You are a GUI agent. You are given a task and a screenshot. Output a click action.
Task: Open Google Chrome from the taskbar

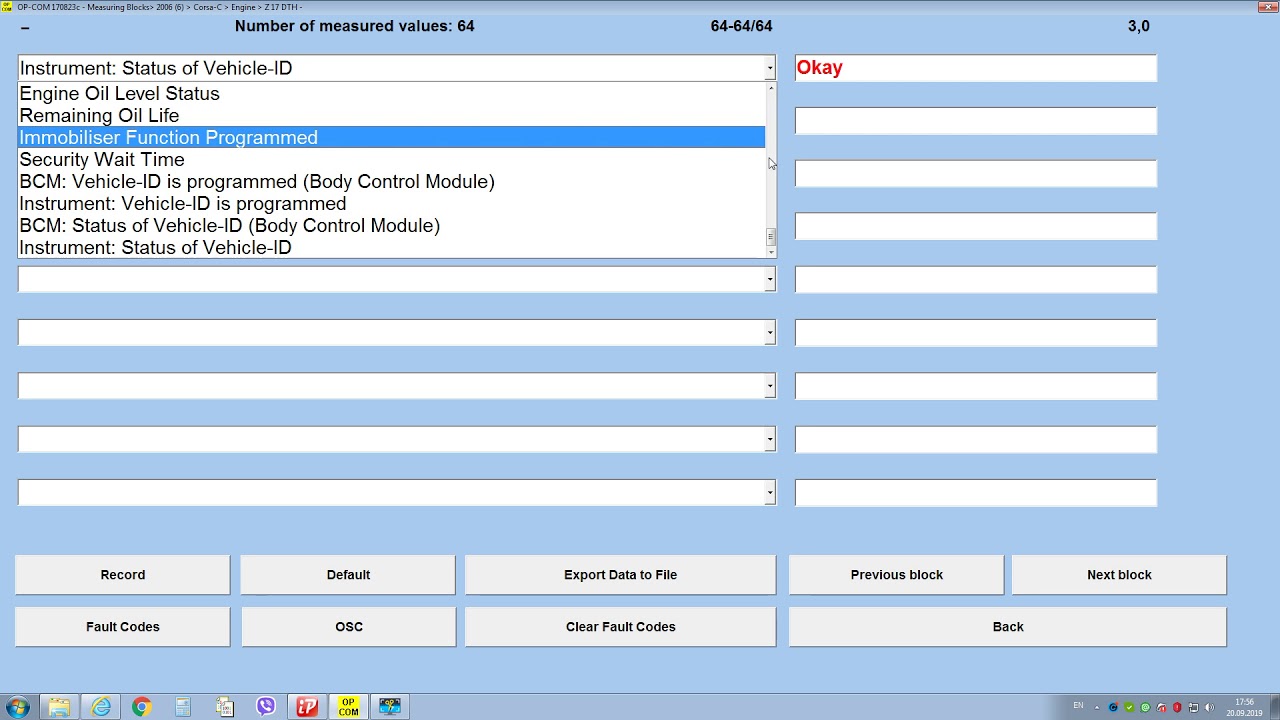point(141,707)
